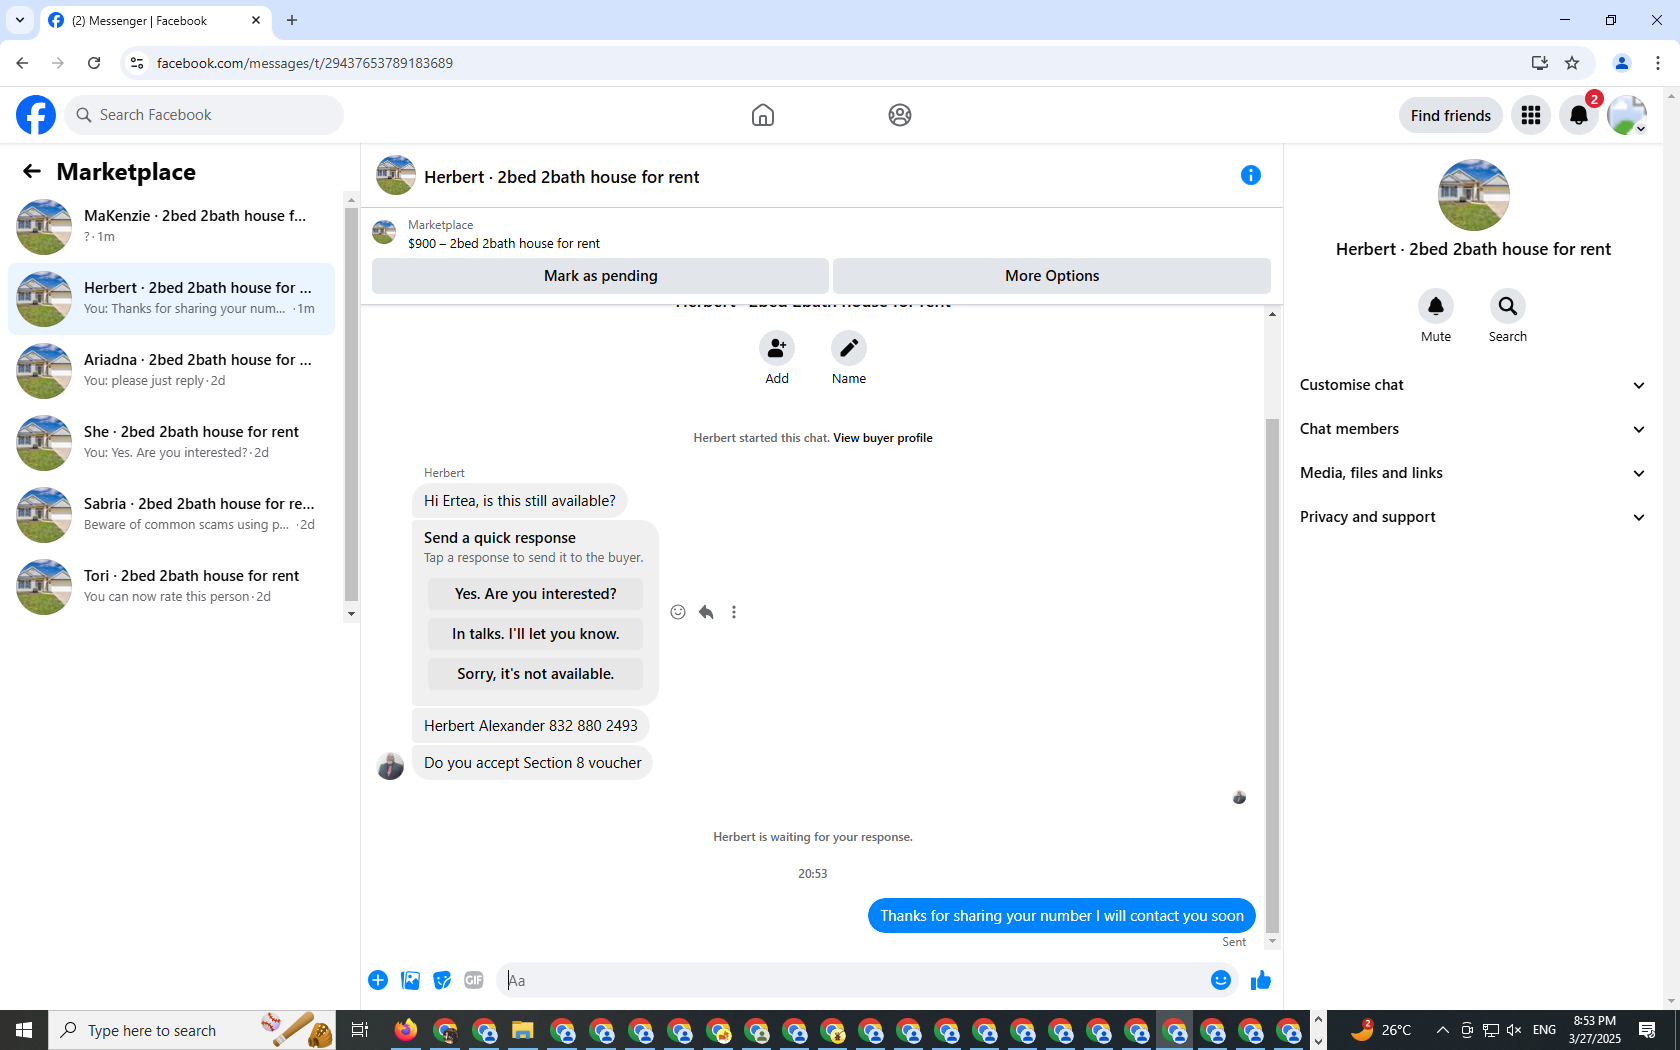The height and width of the screenshot is (1050, 1680).
Task: Click the Find friends button
Action: click(x=1450, y=115)
